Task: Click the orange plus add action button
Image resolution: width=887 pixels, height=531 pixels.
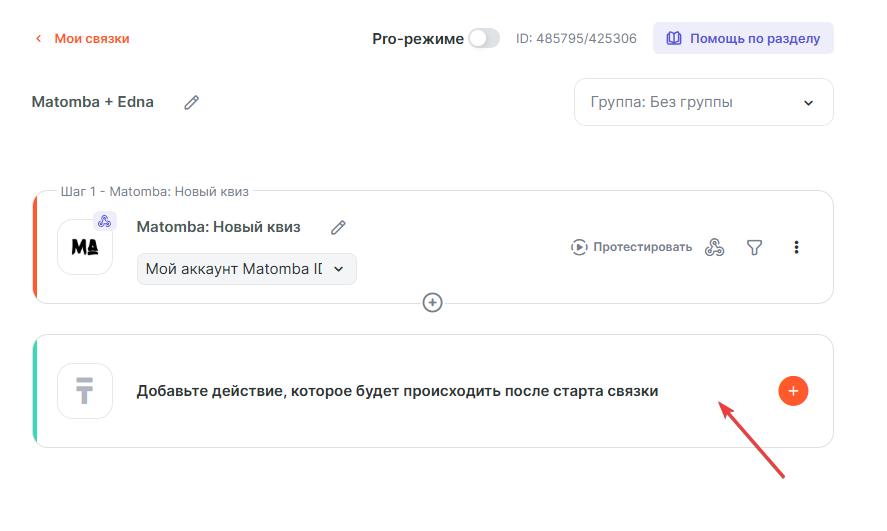Action: click(x=793, y=391)
